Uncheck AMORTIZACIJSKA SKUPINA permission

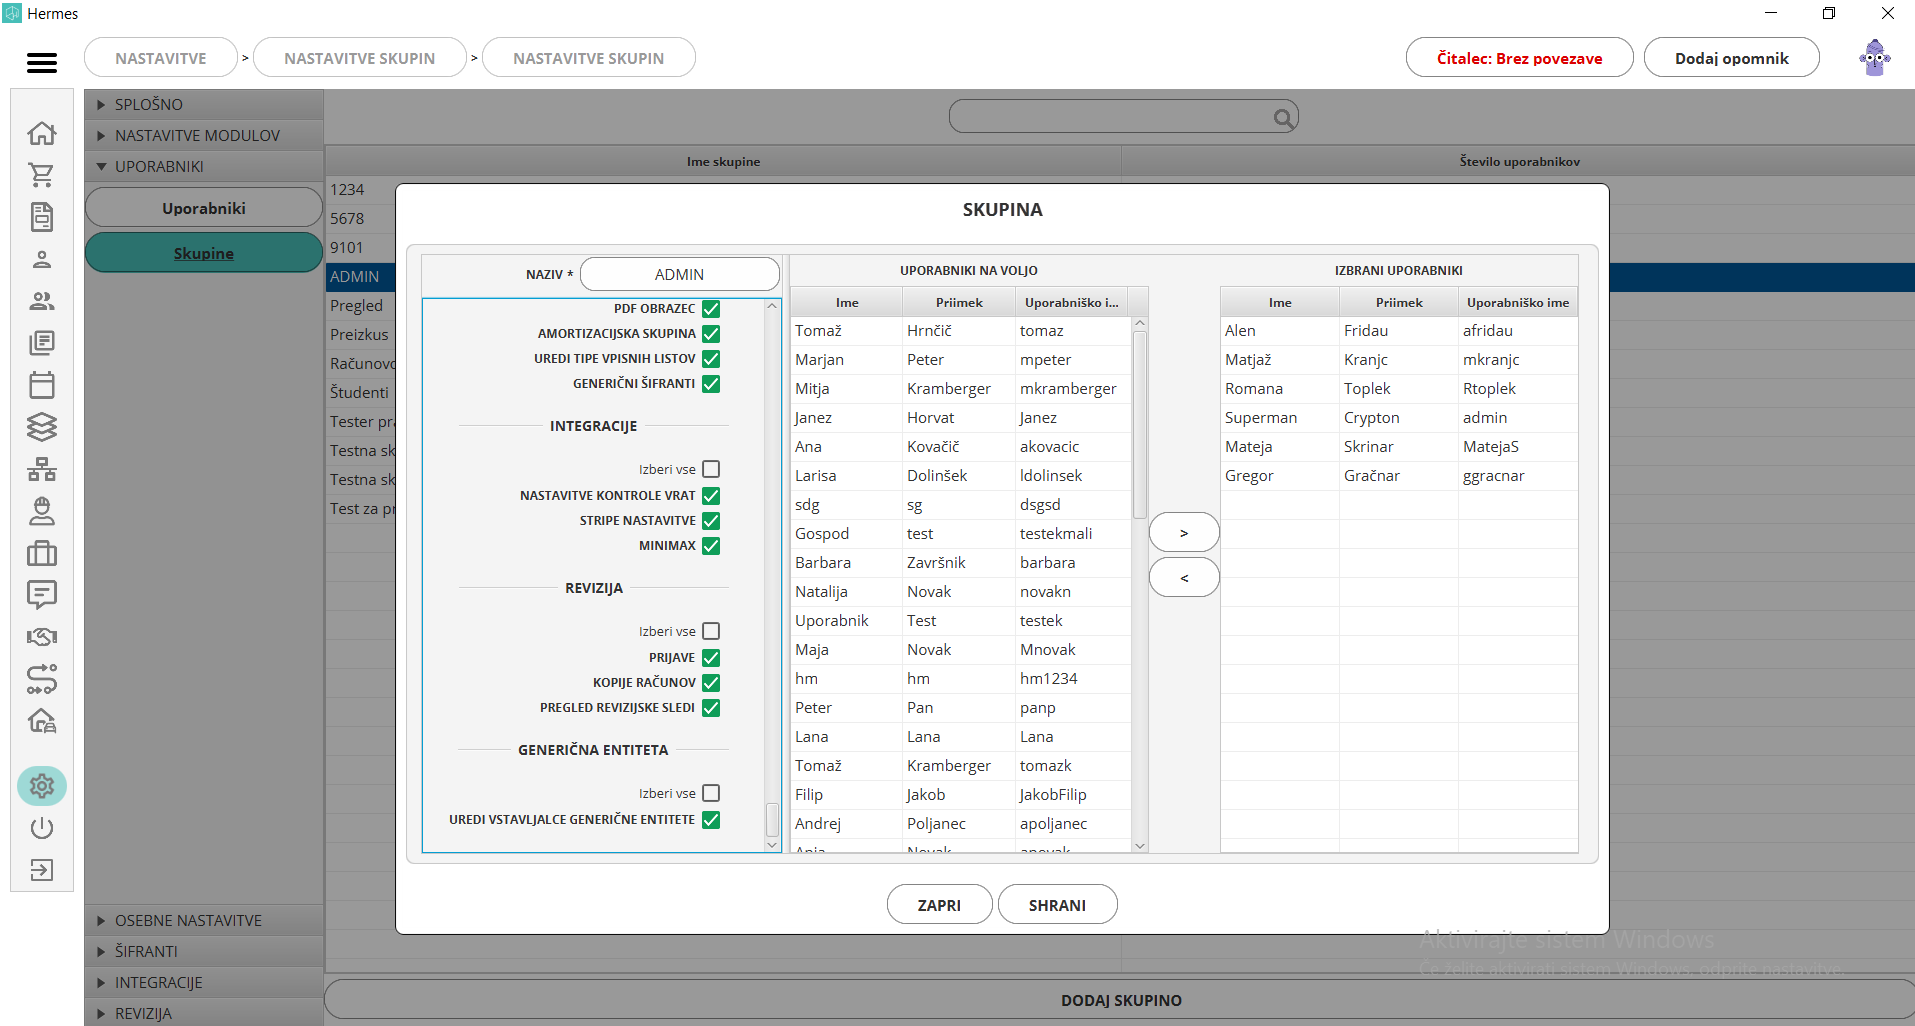coord(711,334)
